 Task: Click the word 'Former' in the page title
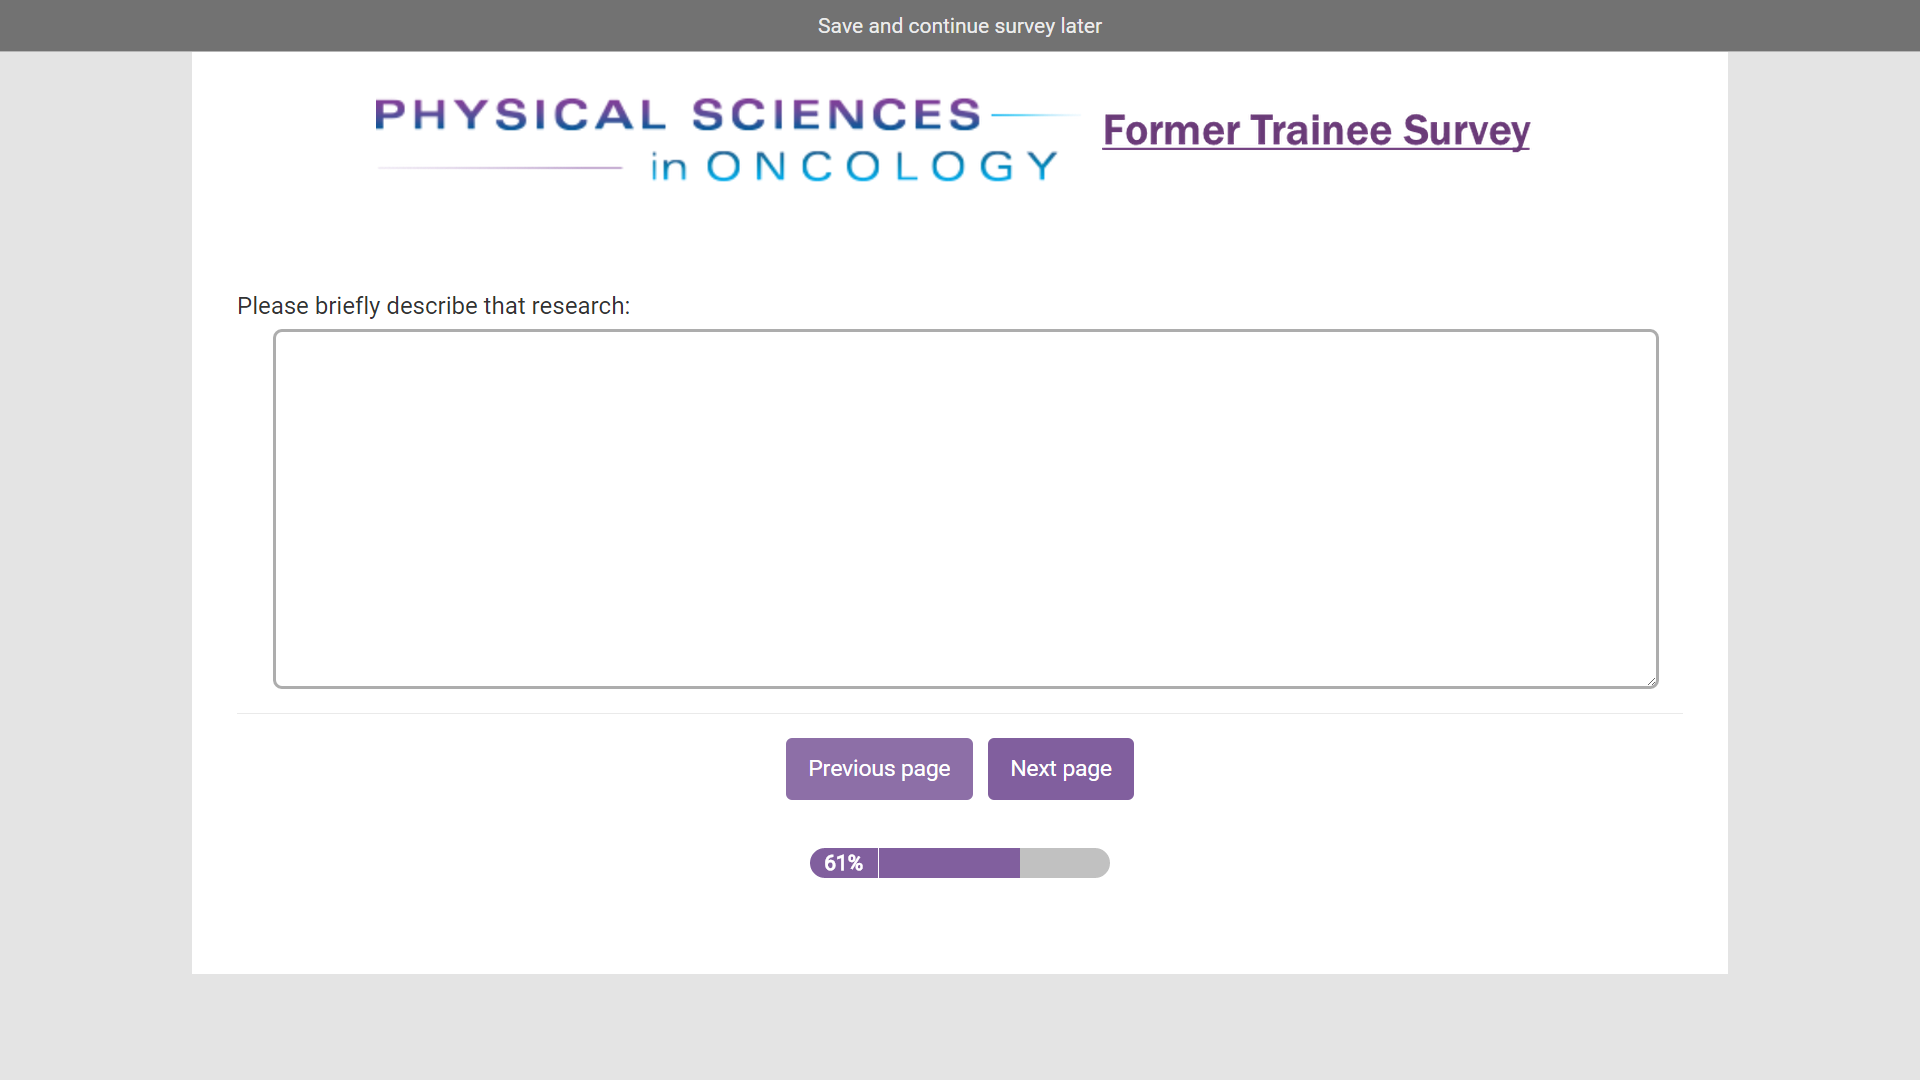point(1171,130)
